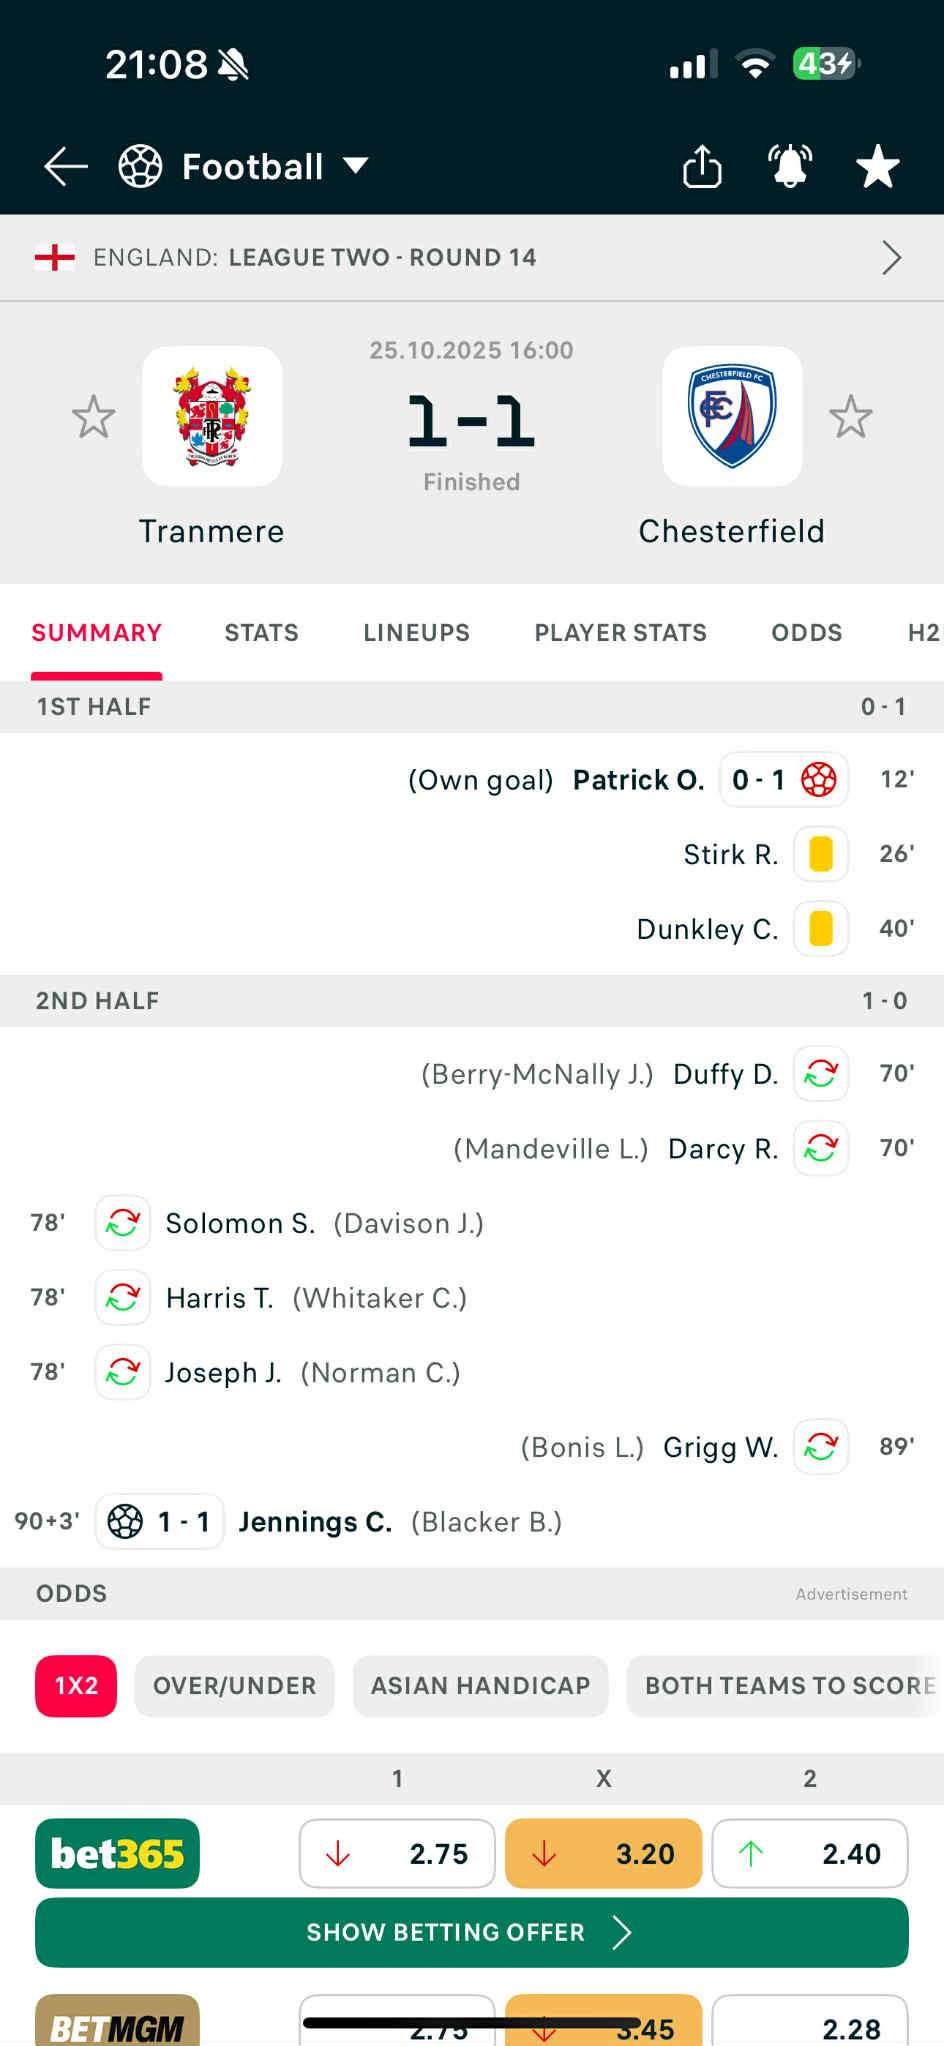Tap the notification bell icon
Screen dimensions: 944x2046
(x=789, y=166)
